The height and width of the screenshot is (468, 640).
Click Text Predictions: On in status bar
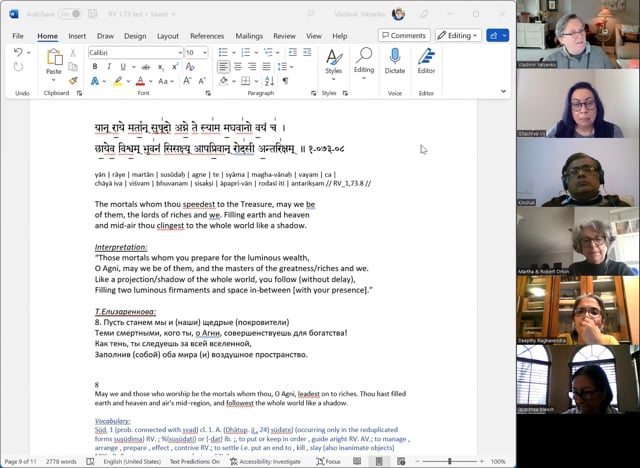[x=195, y=461]
